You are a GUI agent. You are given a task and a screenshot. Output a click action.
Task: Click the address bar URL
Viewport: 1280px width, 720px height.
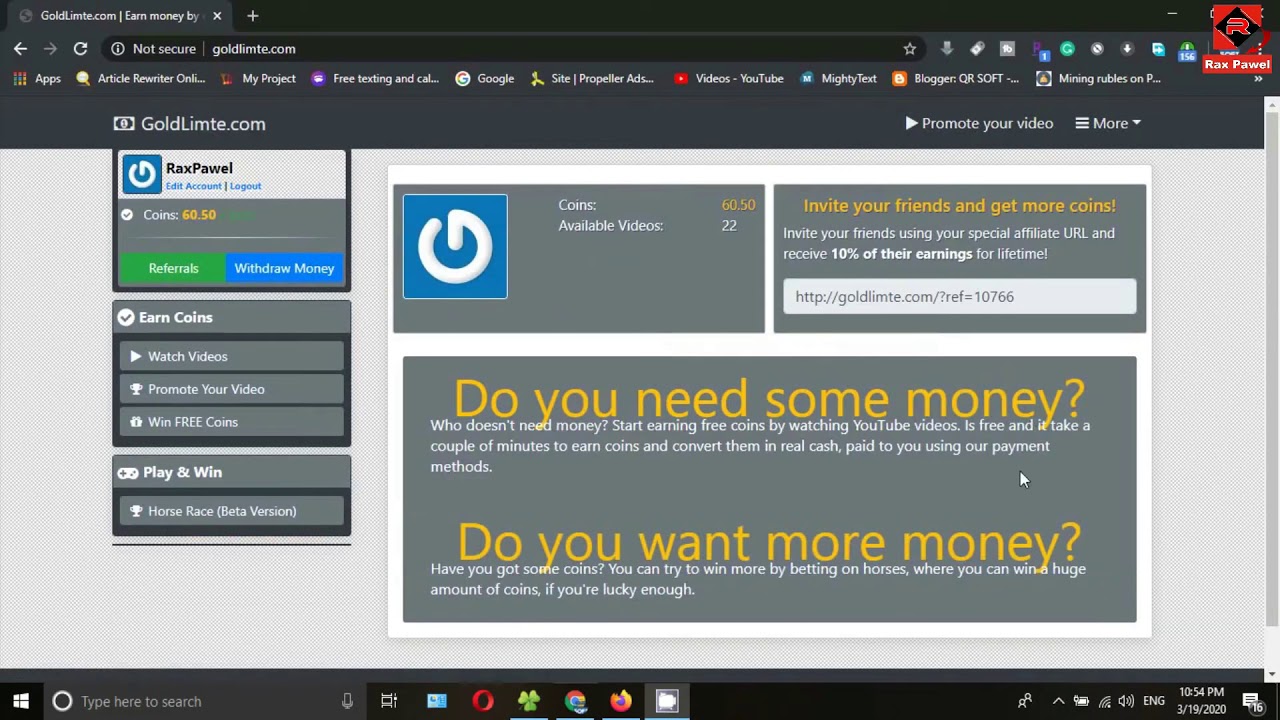point(254,48)
